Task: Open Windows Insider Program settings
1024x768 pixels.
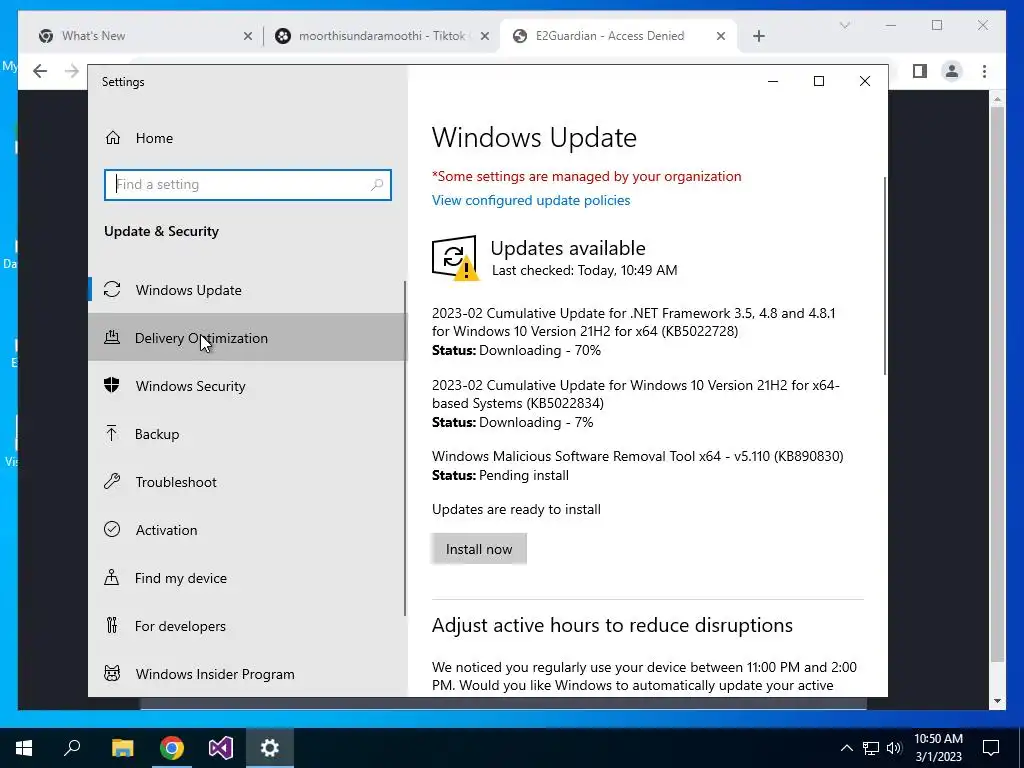Action: 247,673
